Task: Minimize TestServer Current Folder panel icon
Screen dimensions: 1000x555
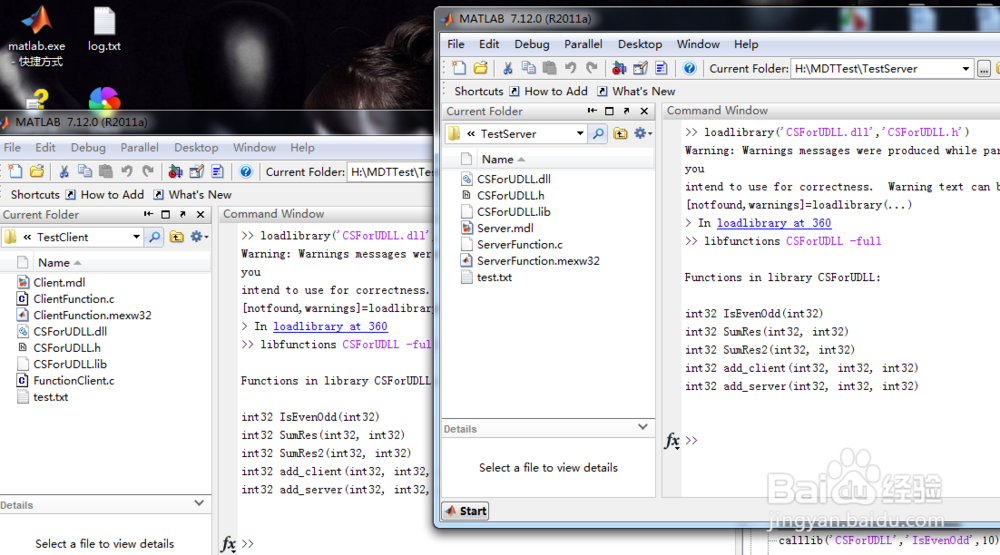Action: tap(592, 111)
